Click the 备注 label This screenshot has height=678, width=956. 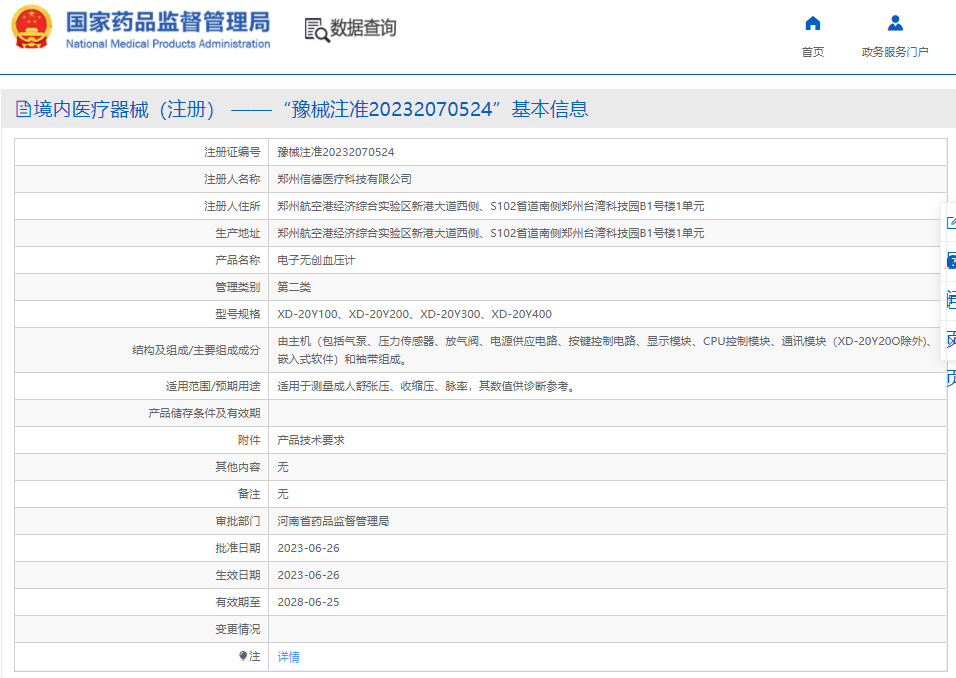pyautogui.click(x=249, y=494)
